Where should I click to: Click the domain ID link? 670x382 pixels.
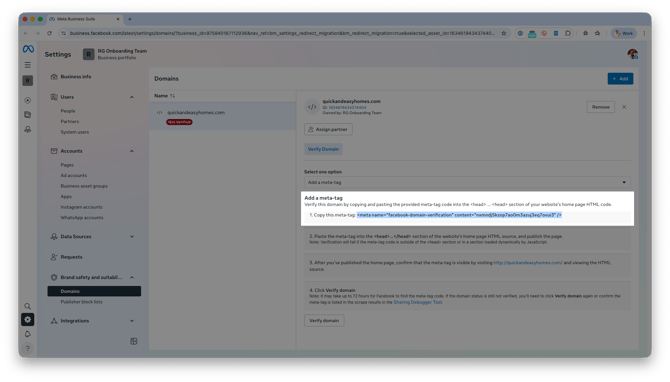[347, 107]
